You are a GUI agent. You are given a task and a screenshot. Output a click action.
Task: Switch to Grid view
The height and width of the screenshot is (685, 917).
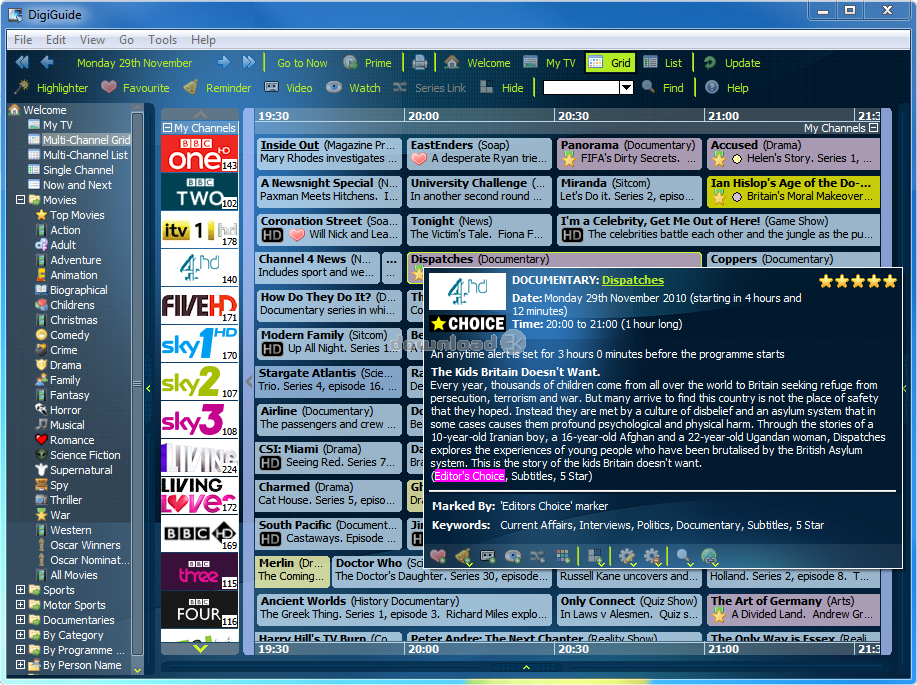[610, 63]
